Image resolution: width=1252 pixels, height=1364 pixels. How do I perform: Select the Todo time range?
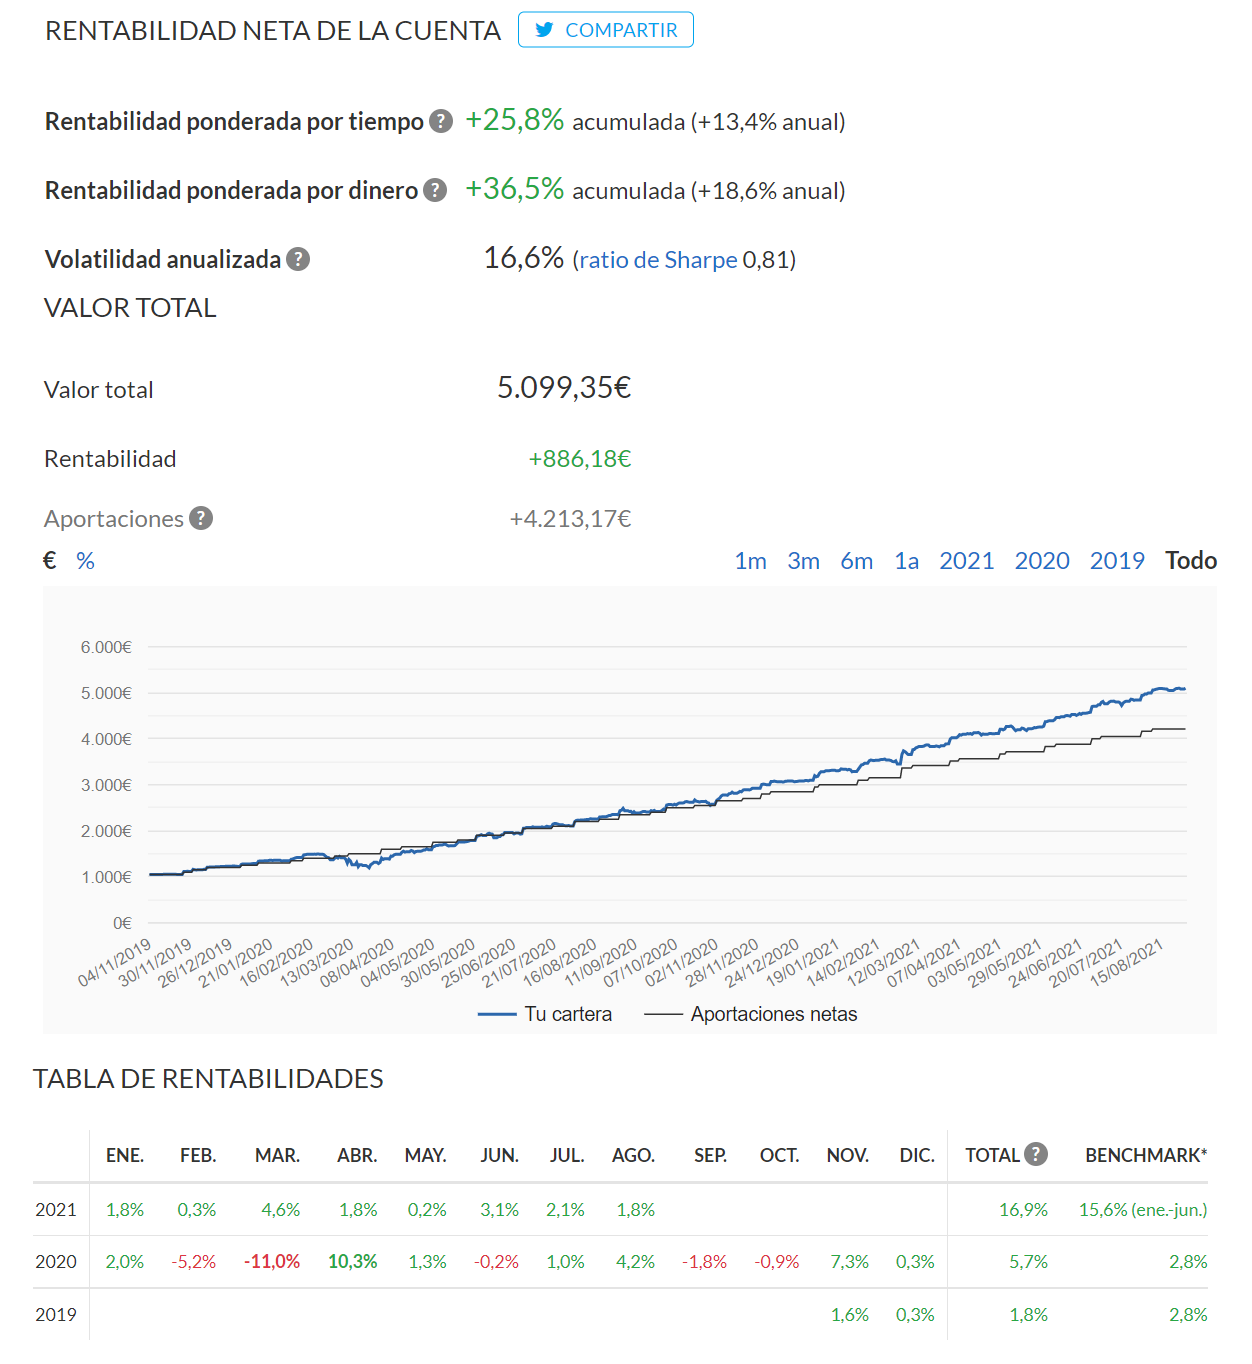pyautogui.click(x=1191, y=560)
